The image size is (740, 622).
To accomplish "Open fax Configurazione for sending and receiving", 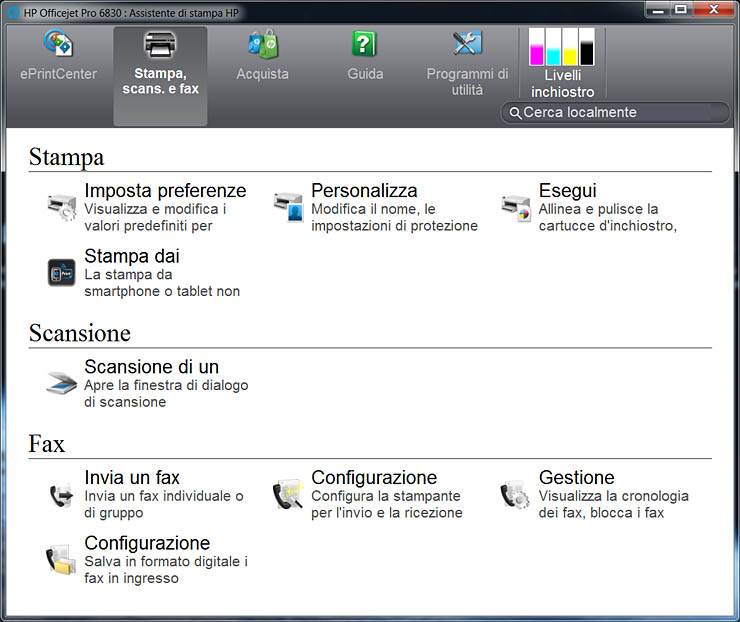I will click(x=374, y=478).
